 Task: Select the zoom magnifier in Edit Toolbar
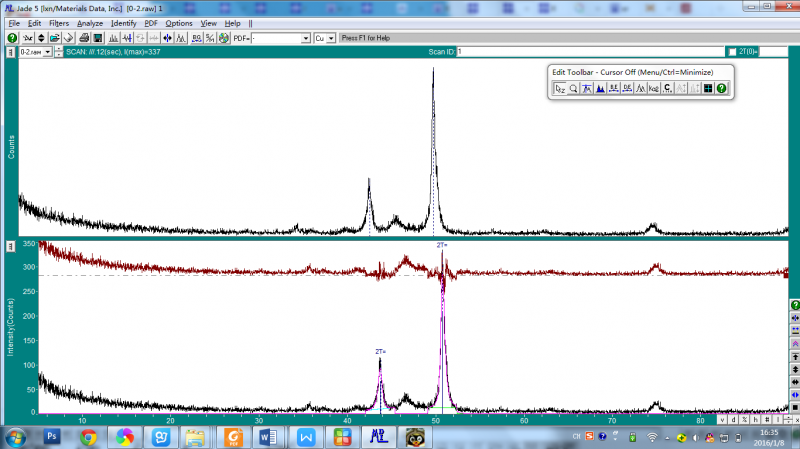click(573, 88)
